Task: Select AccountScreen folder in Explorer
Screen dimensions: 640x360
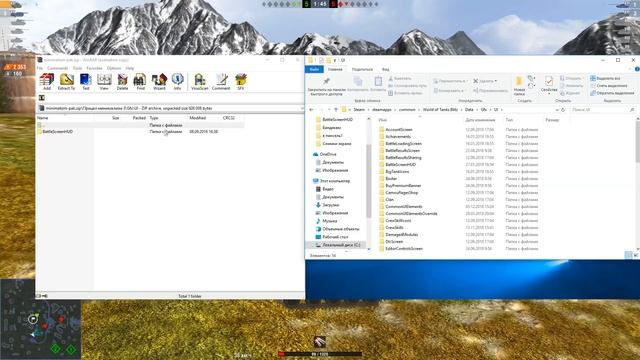Action: point(398,130)
